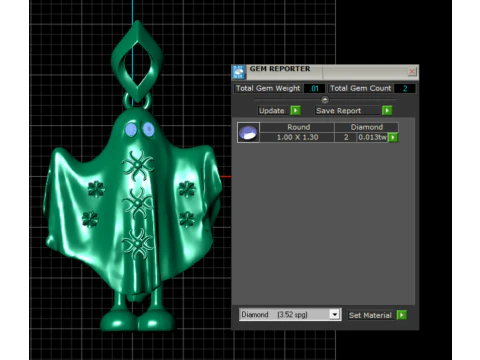Click the Total Gem Count value 2
The height and width of the screenshot is (360, 480).
coord(405,88)
